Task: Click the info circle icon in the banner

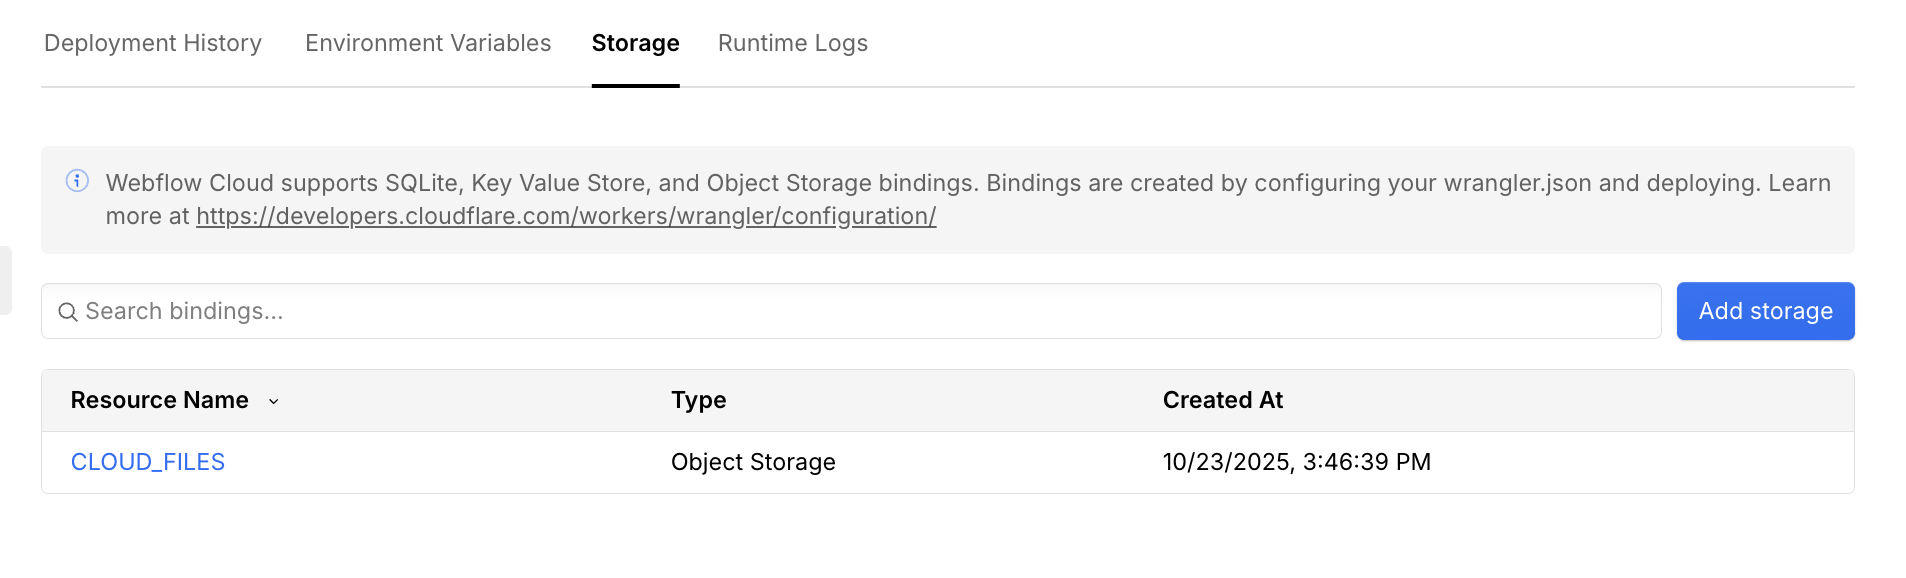Action: pyautogui.click(x=77, y=182)
